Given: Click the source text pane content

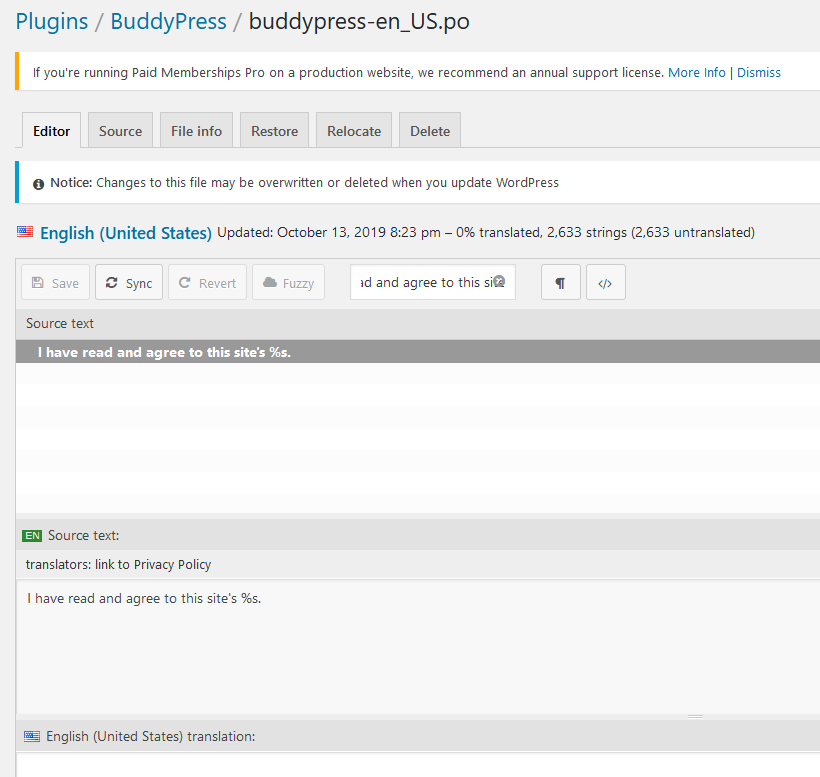Looking at the screenshot, I should click(418, 646).
